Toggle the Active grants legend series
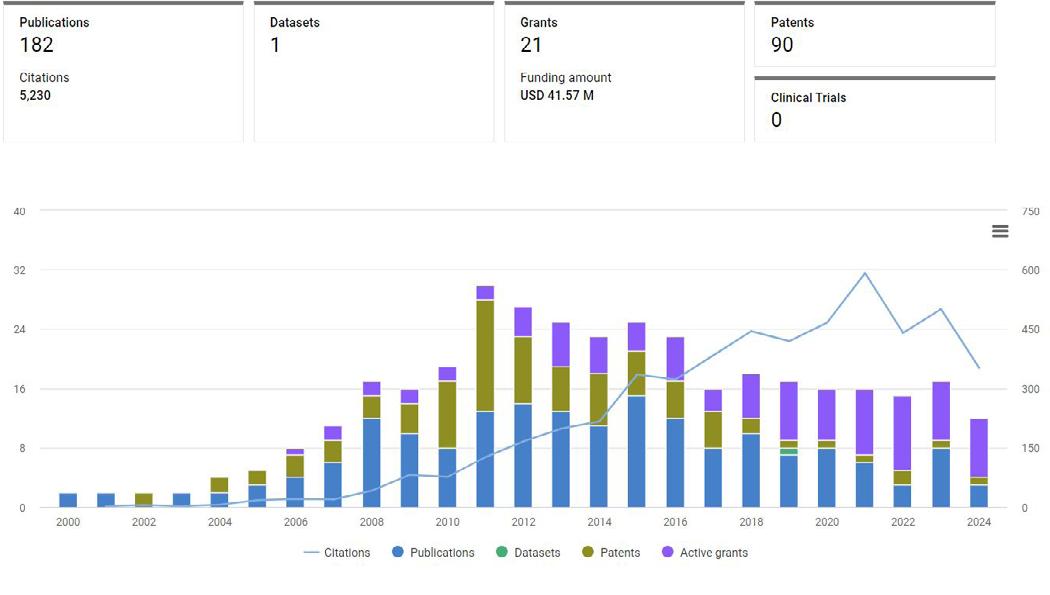The height and width of the screenshot is (595, 1050). pos(704,553)
